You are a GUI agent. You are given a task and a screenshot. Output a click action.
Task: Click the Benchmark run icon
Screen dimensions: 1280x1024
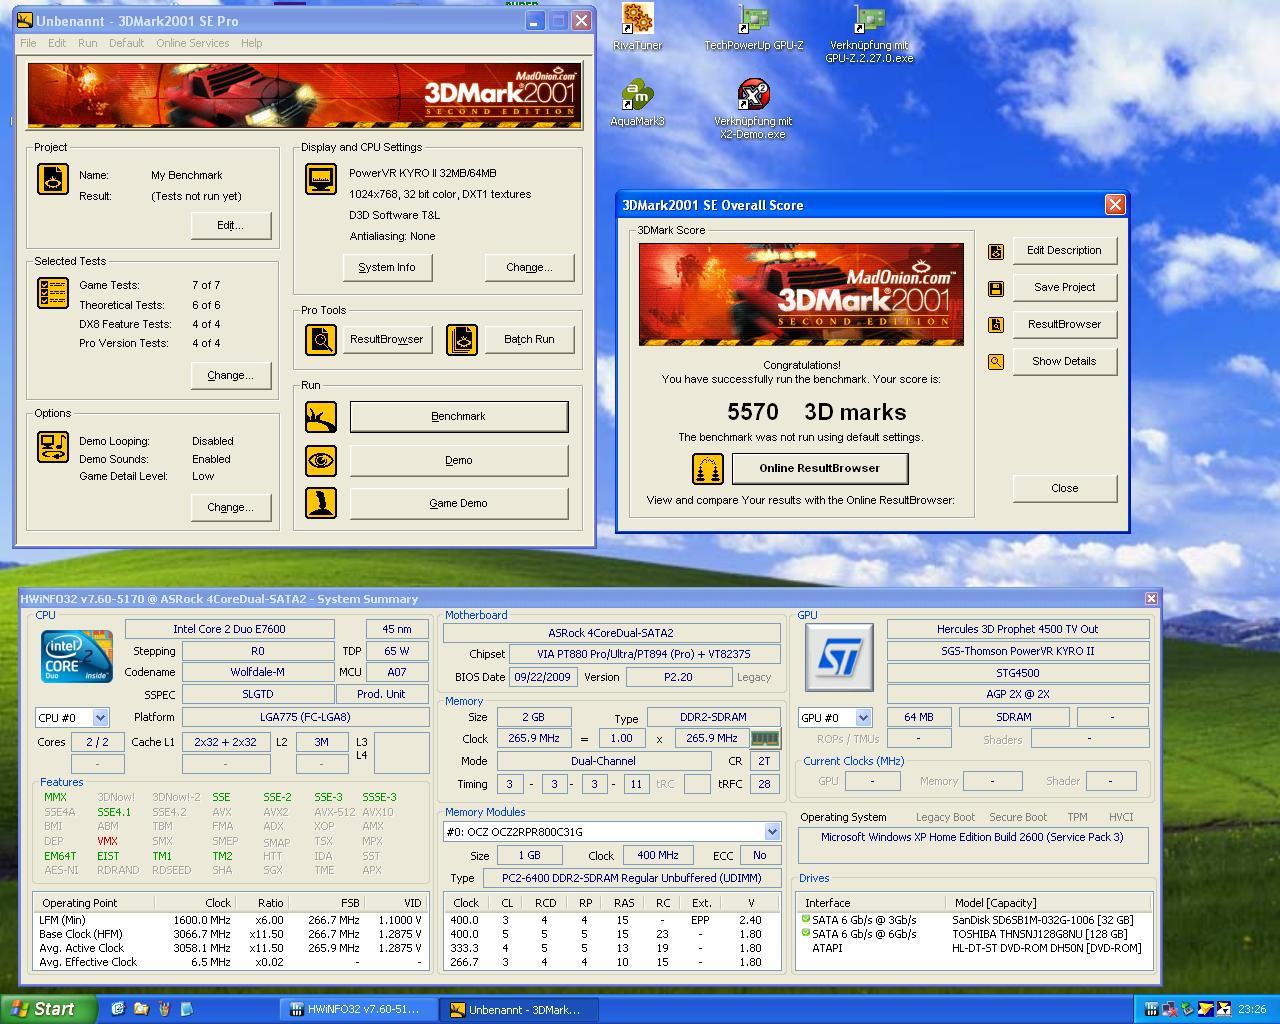321,417
